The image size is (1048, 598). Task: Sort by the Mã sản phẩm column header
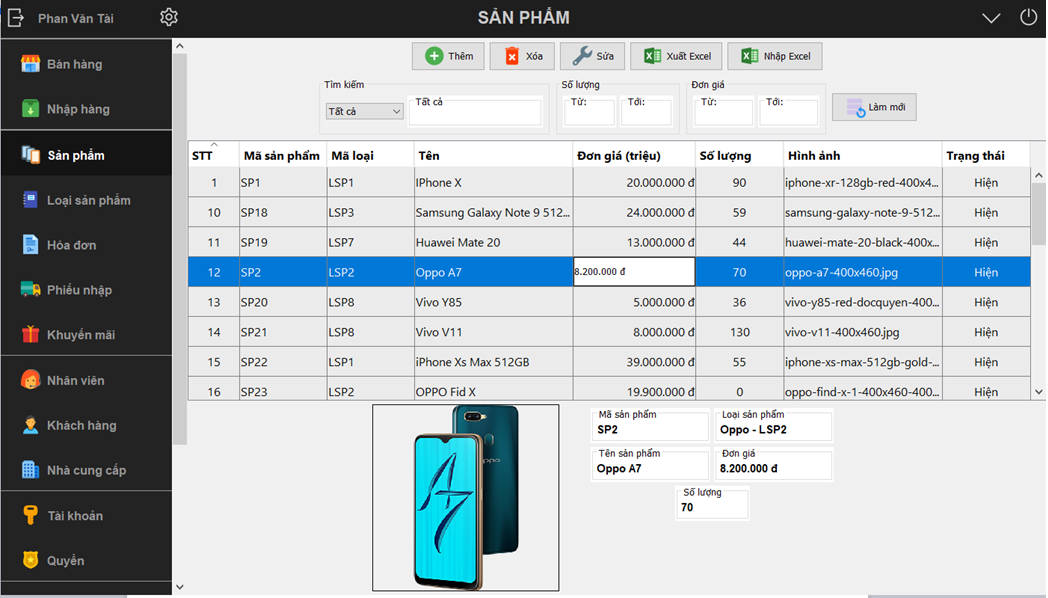pyautogui.click(x=282, y=155)
